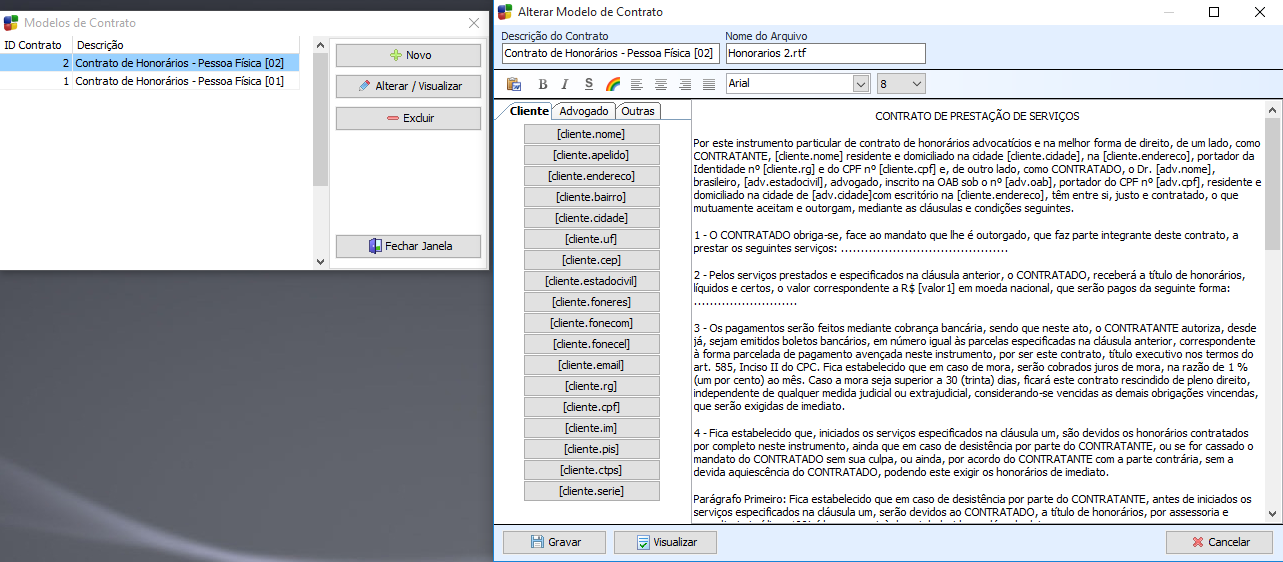Insert the [cliente.cep] field

pyautogui.click(x=591, y=260)
